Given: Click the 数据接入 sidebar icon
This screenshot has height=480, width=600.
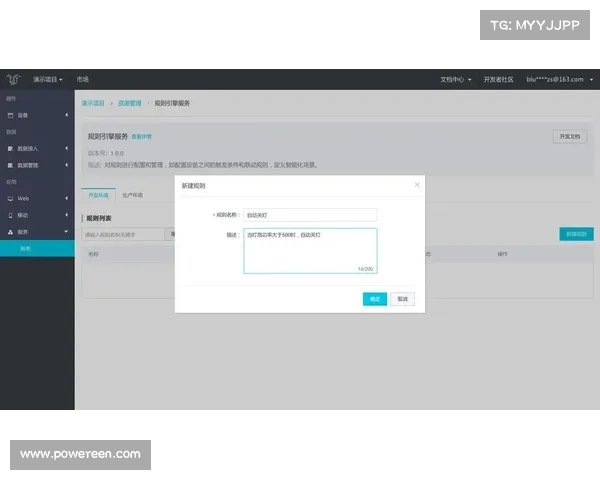Looking at the screenshot, I should [10, 149].
